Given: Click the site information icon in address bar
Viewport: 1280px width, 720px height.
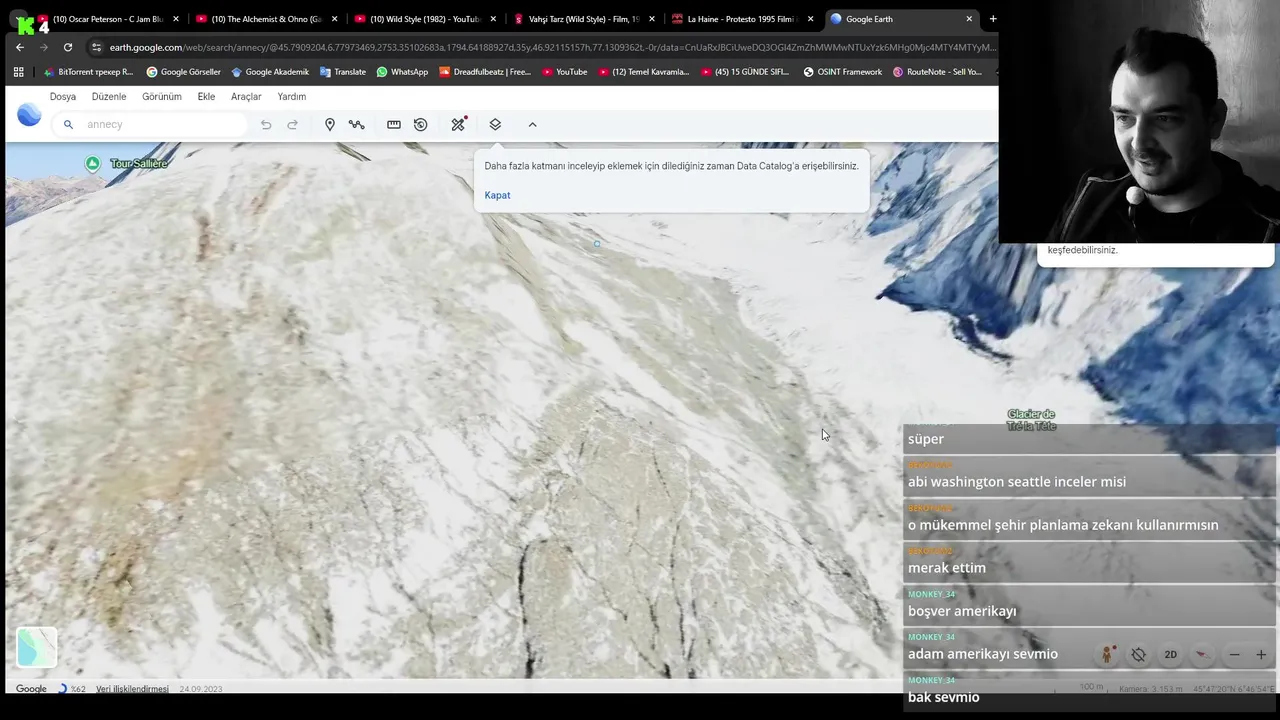Looking at the screenshot, I should click(96, 47).
